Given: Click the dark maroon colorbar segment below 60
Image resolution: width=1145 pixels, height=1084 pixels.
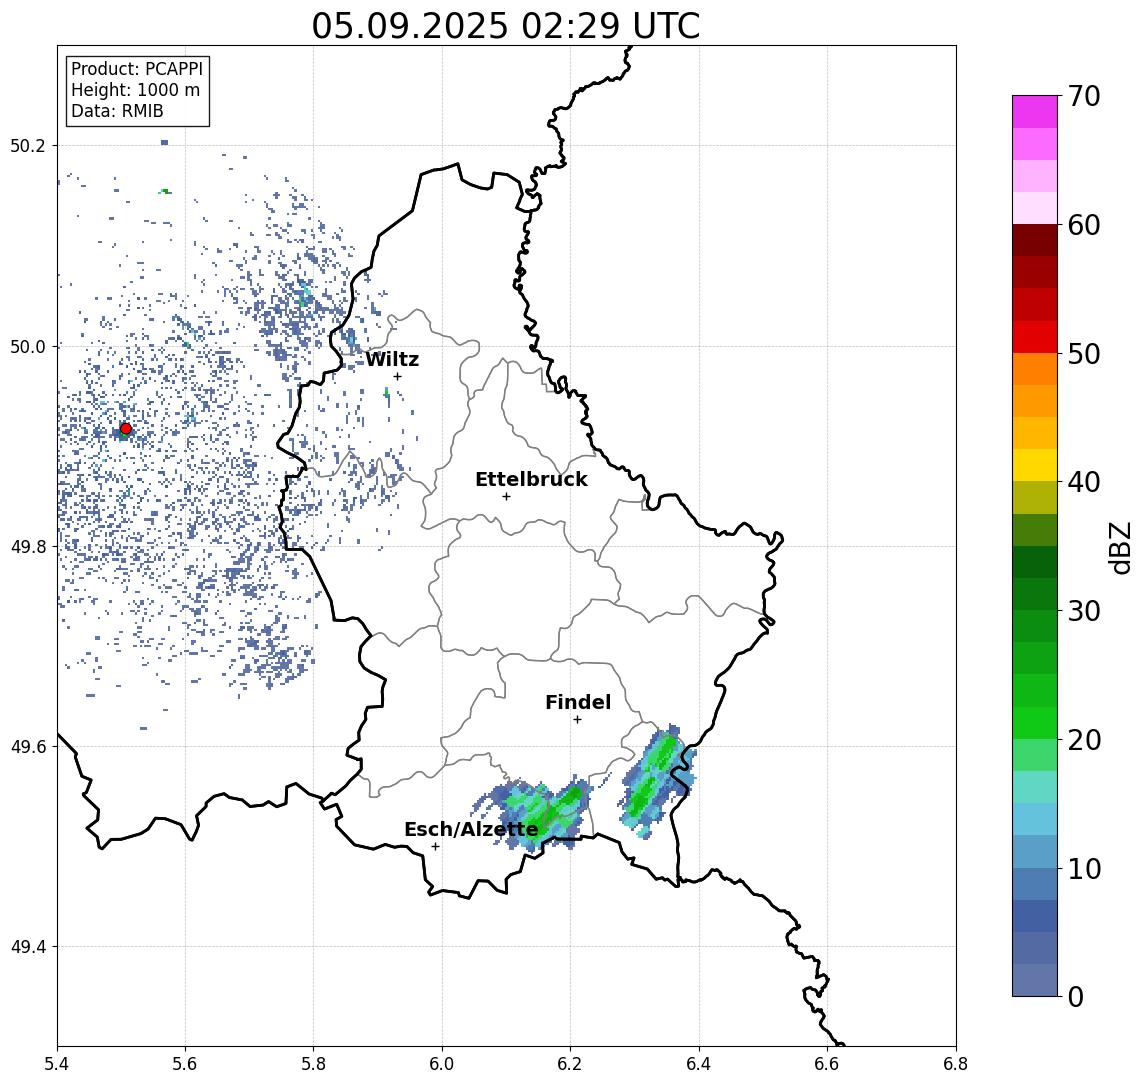Looking at the screenshot, I should point(1035,240).
